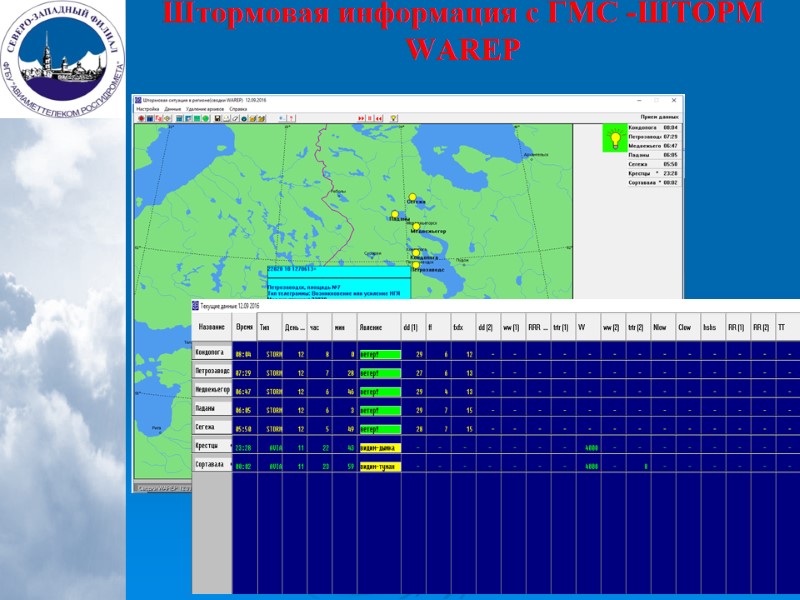This screenshot has width=800, height=600.
Task: Open the Справка menu
Action: coord(238,109)
